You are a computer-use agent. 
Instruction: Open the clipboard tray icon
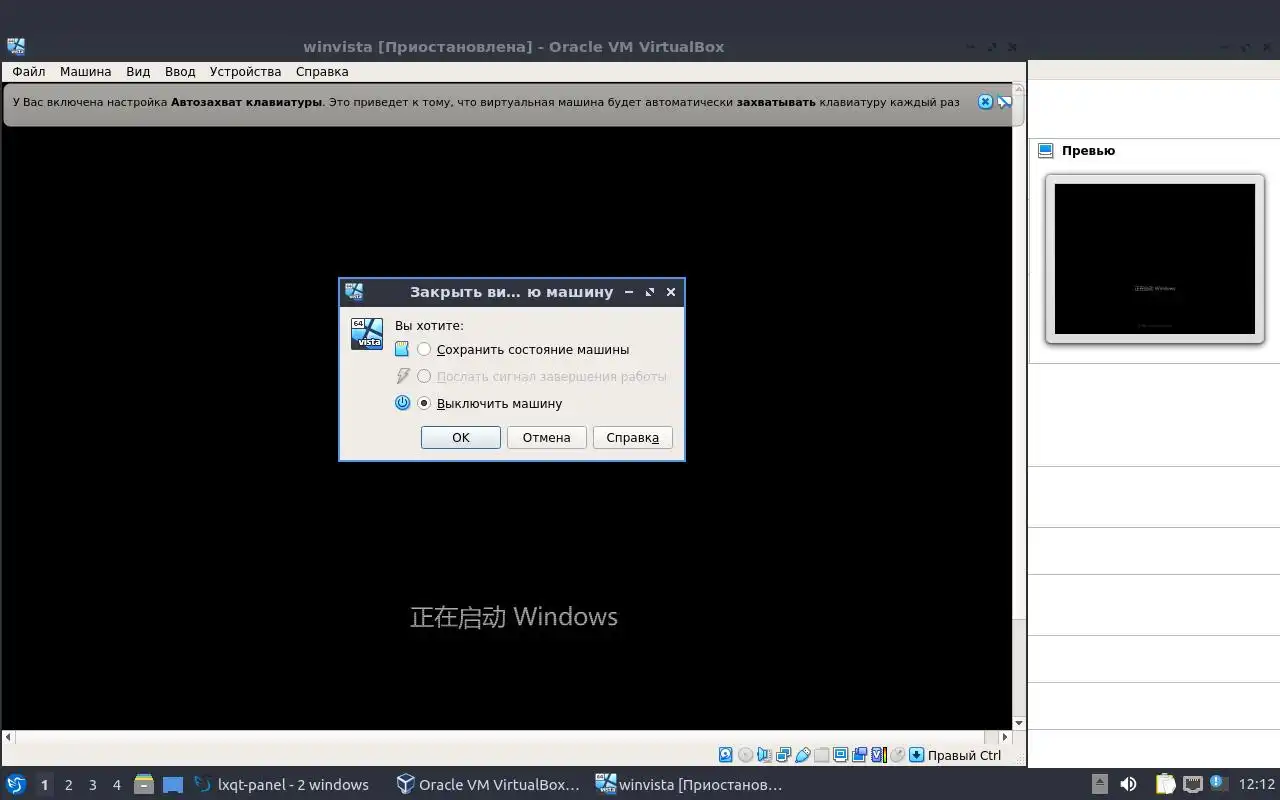coord(1166,784)
